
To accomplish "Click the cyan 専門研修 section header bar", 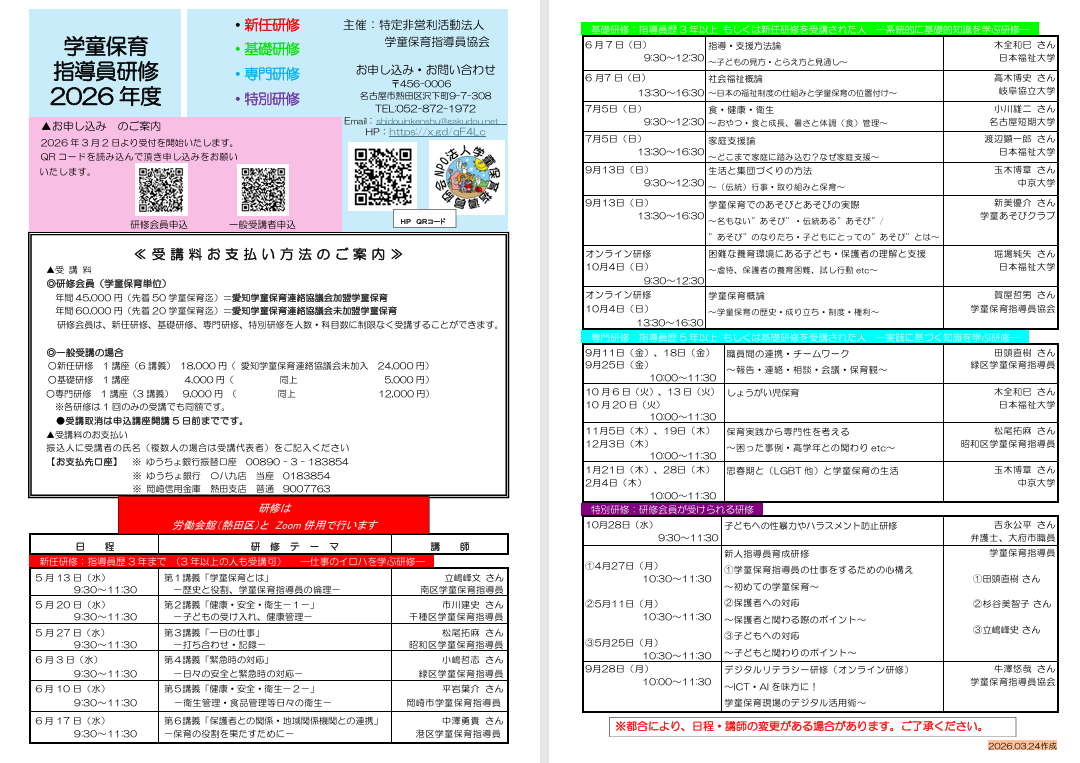I will point(810,338).
